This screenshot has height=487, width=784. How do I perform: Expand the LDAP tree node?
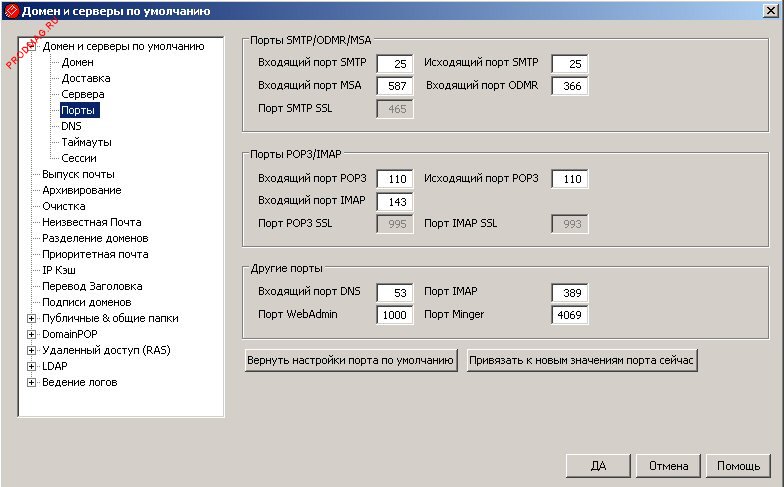31,366
